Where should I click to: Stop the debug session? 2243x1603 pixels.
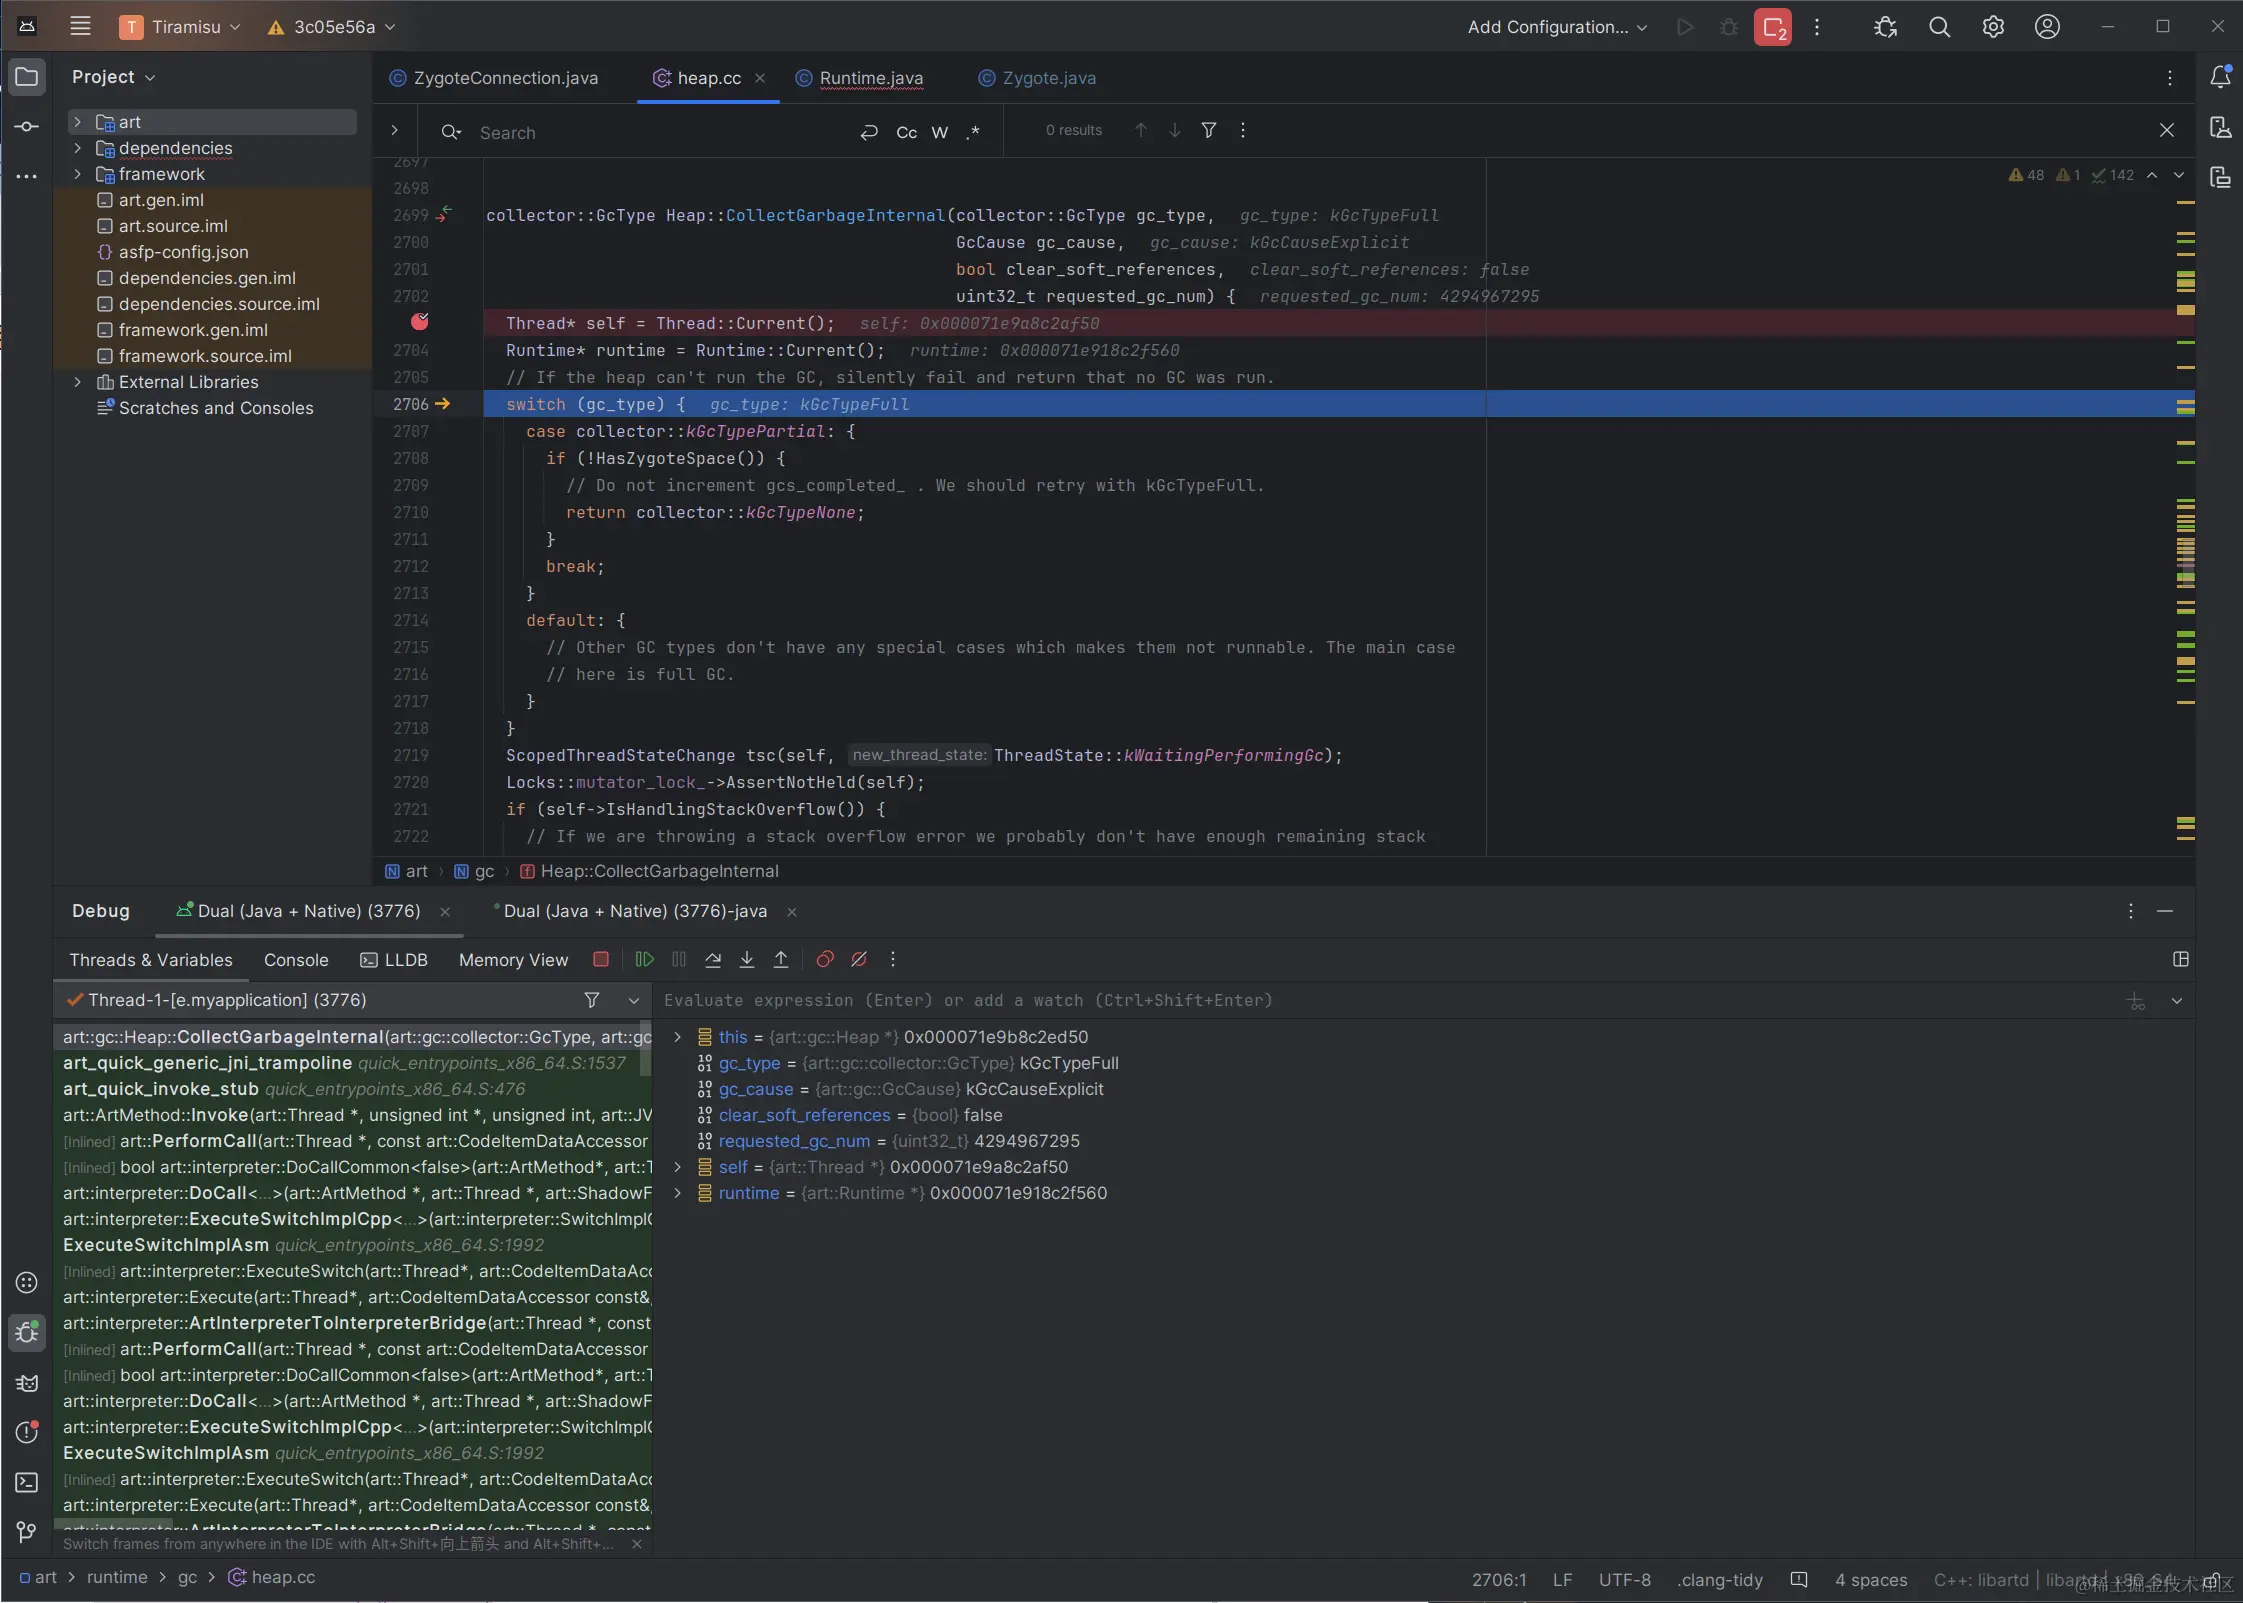click(x=601, y=959)
